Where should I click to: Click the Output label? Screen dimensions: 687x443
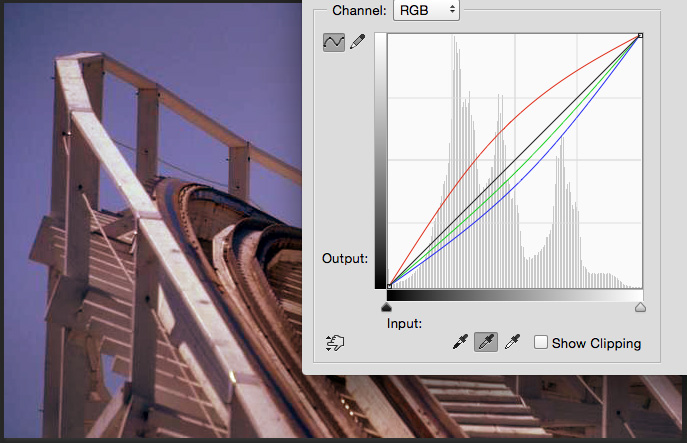pyautogui.click(x=345, y=259)
